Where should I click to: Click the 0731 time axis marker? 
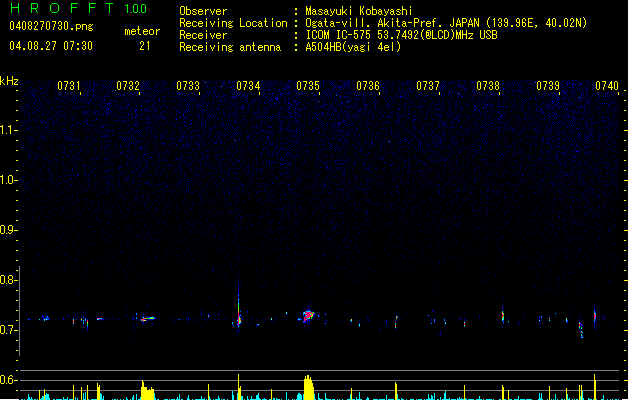(x=69, y=86)
